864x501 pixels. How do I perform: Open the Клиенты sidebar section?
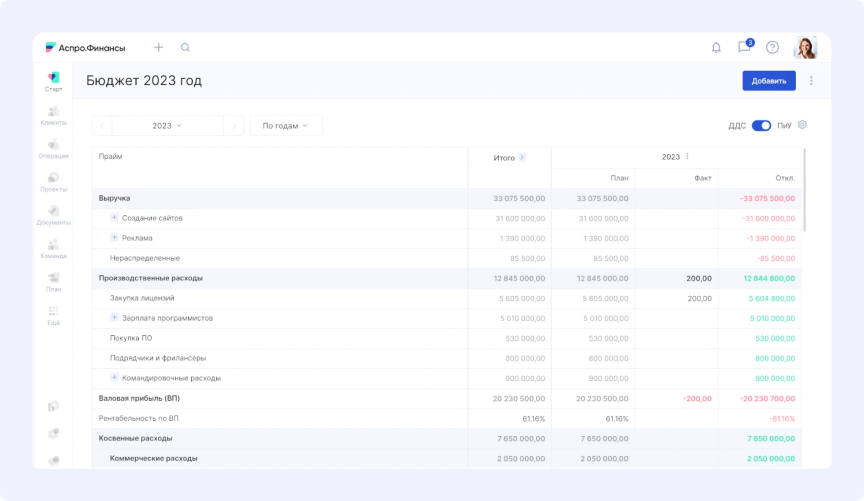coord(53,115)
